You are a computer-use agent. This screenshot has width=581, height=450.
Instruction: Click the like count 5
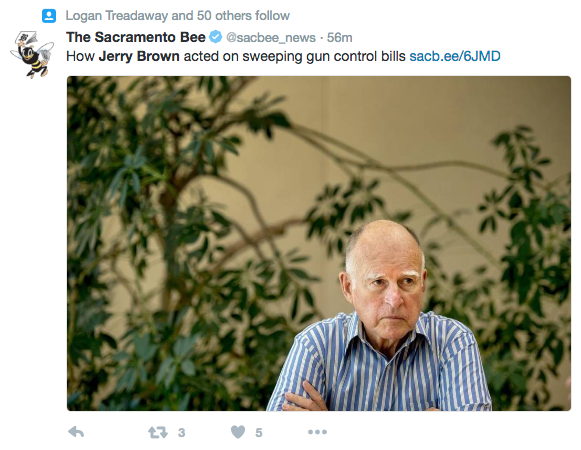259,433
